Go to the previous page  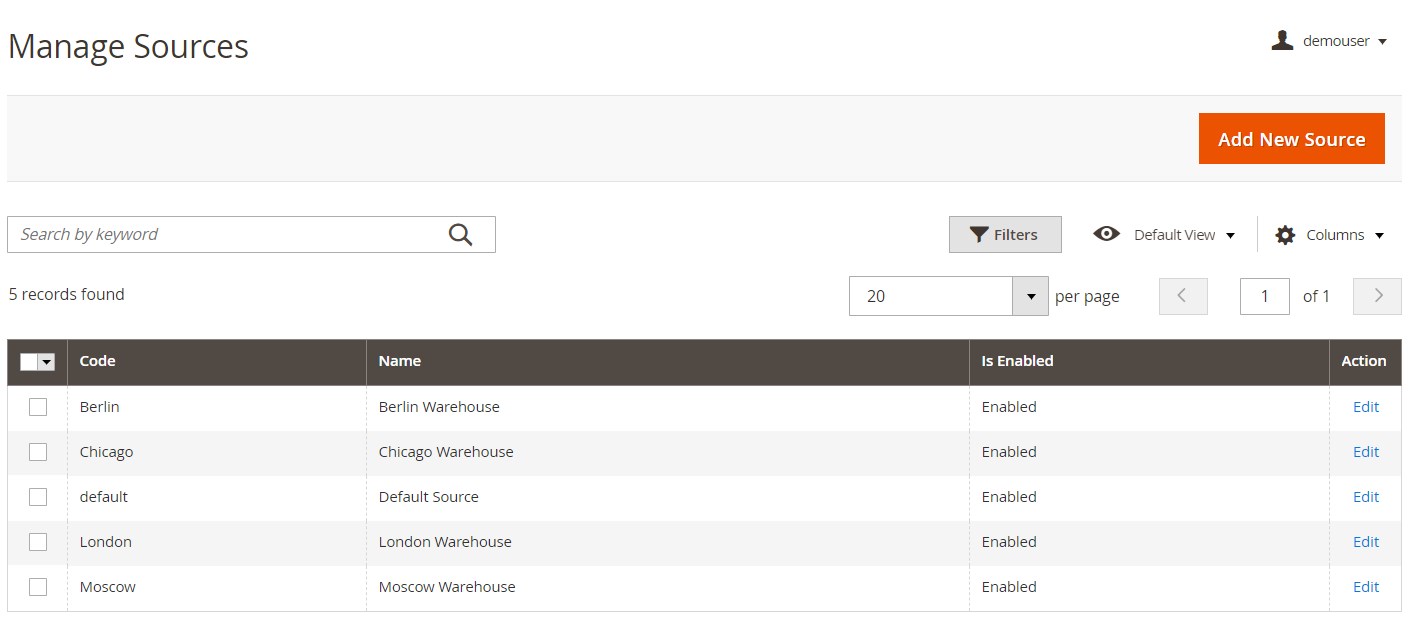(1183, 296)
